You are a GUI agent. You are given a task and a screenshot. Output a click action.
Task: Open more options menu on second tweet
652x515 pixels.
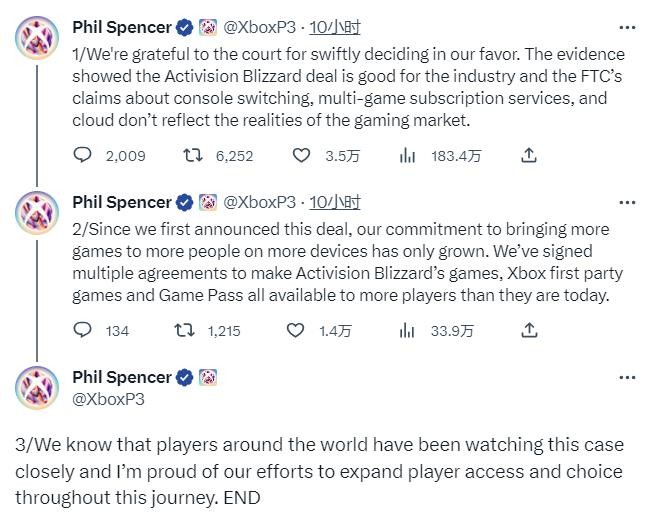click(x=626, y=202)
